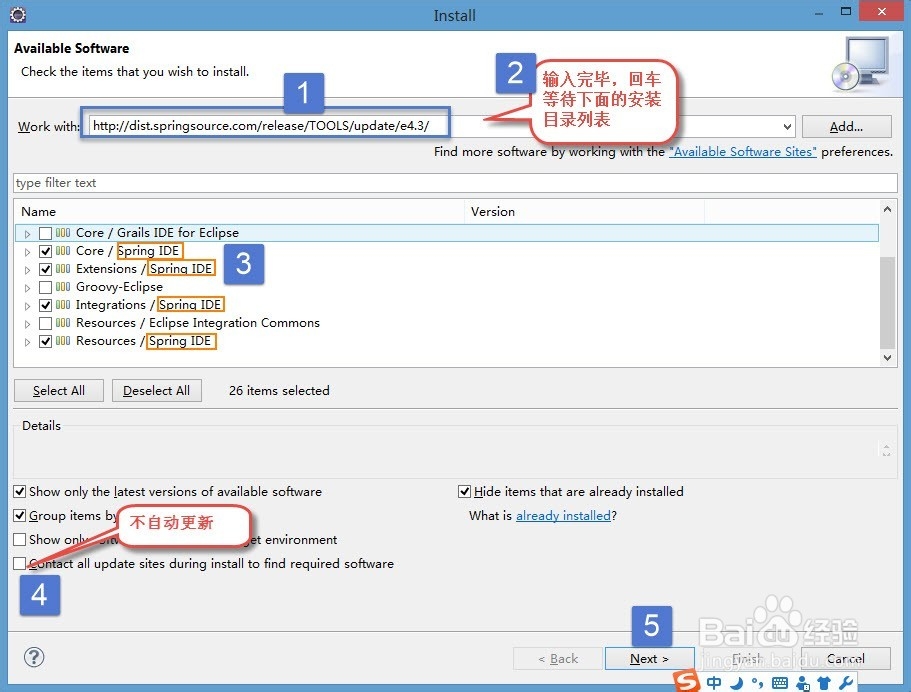This screenshot has height=692, width=911.
Task: Click the Sogou input 'S' logo icon
Action: tap(687, 681)
